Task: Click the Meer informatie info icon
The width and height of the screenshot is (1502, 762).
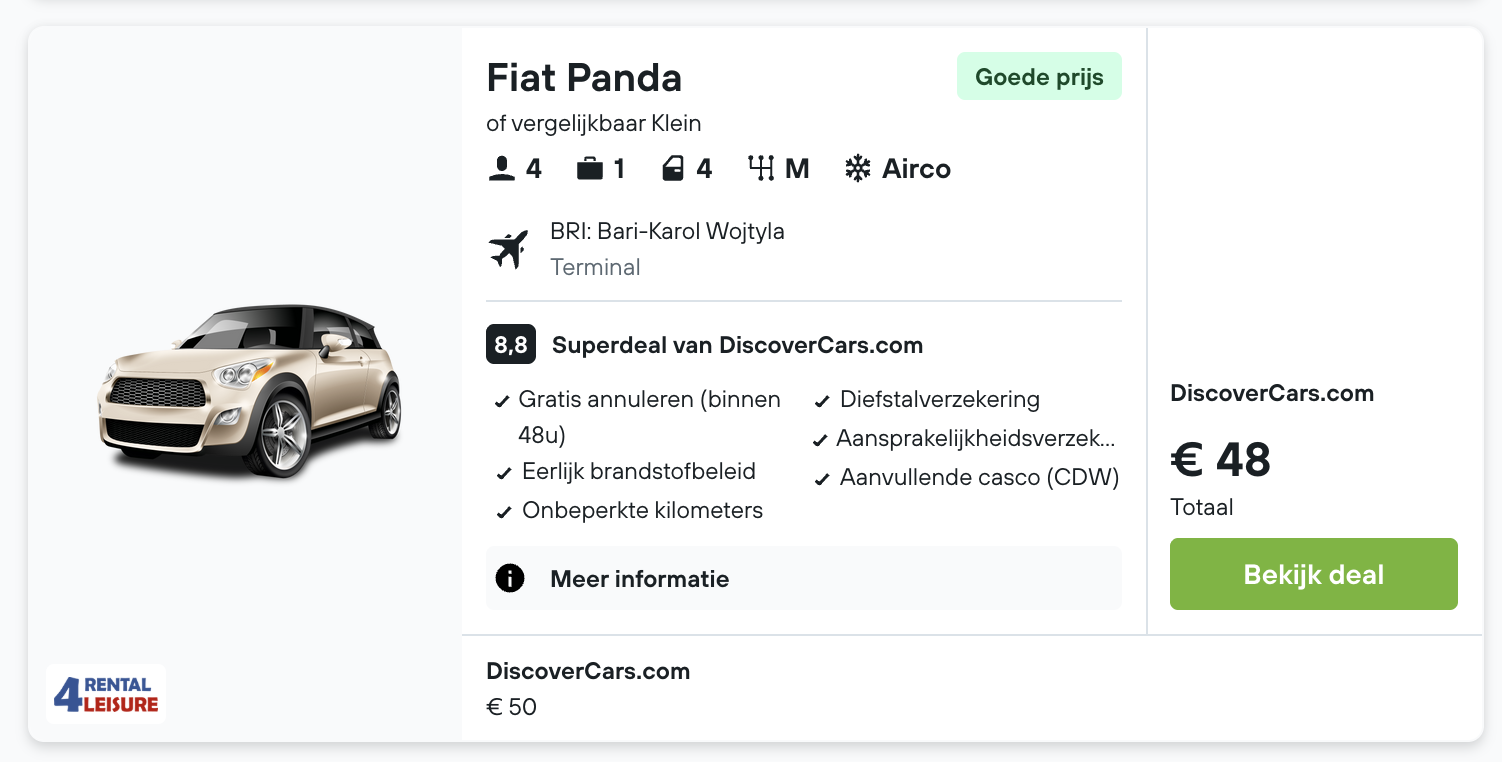Action: click(x=510, y=578)
